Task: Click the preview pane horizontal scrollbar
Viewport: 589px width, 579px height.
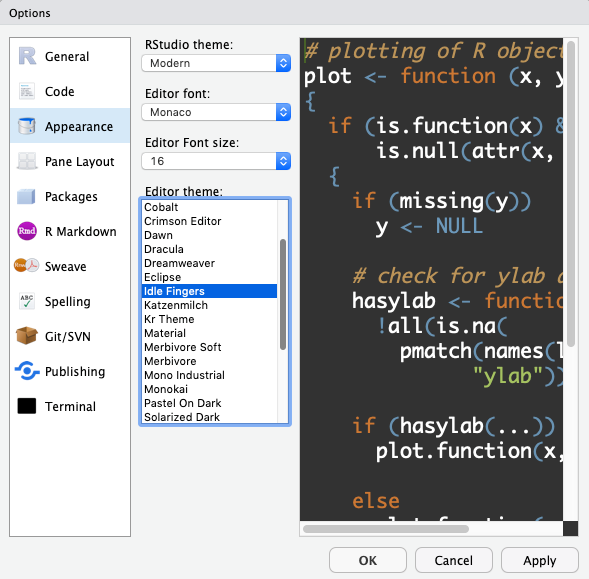Action: pyautogui.click(x=386, y=529)
